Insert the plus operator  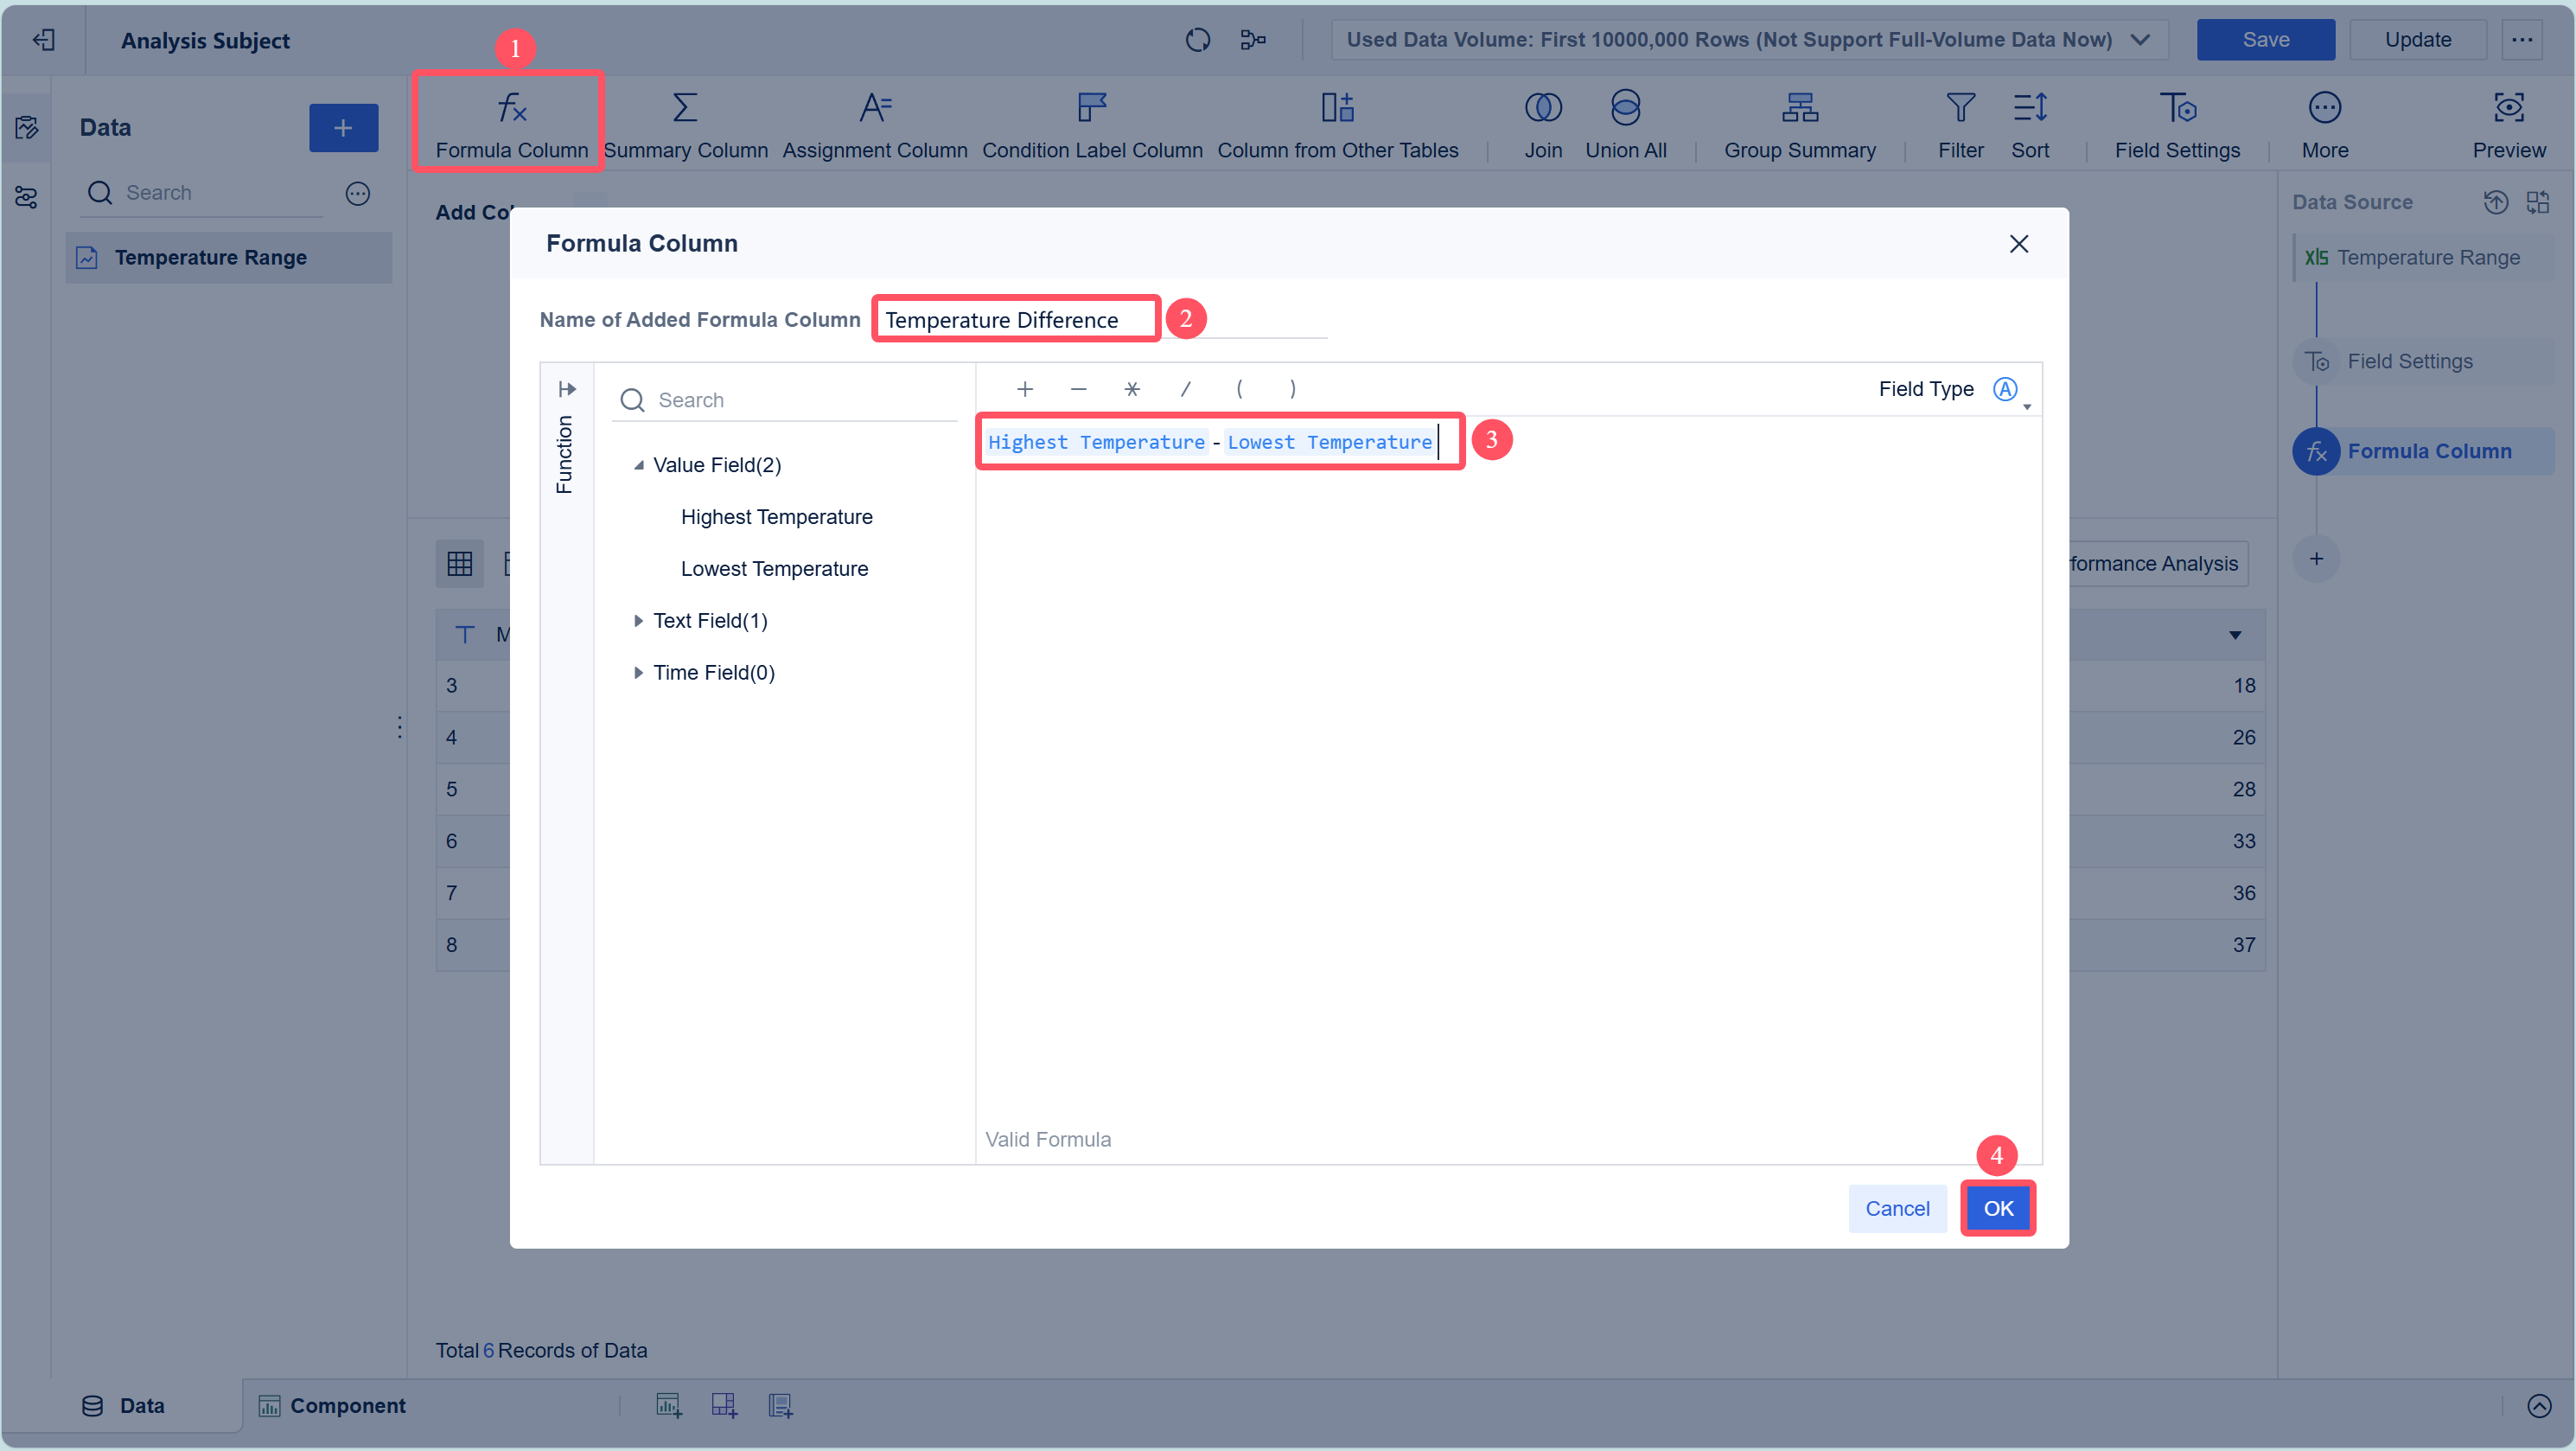click(1024, 389)
